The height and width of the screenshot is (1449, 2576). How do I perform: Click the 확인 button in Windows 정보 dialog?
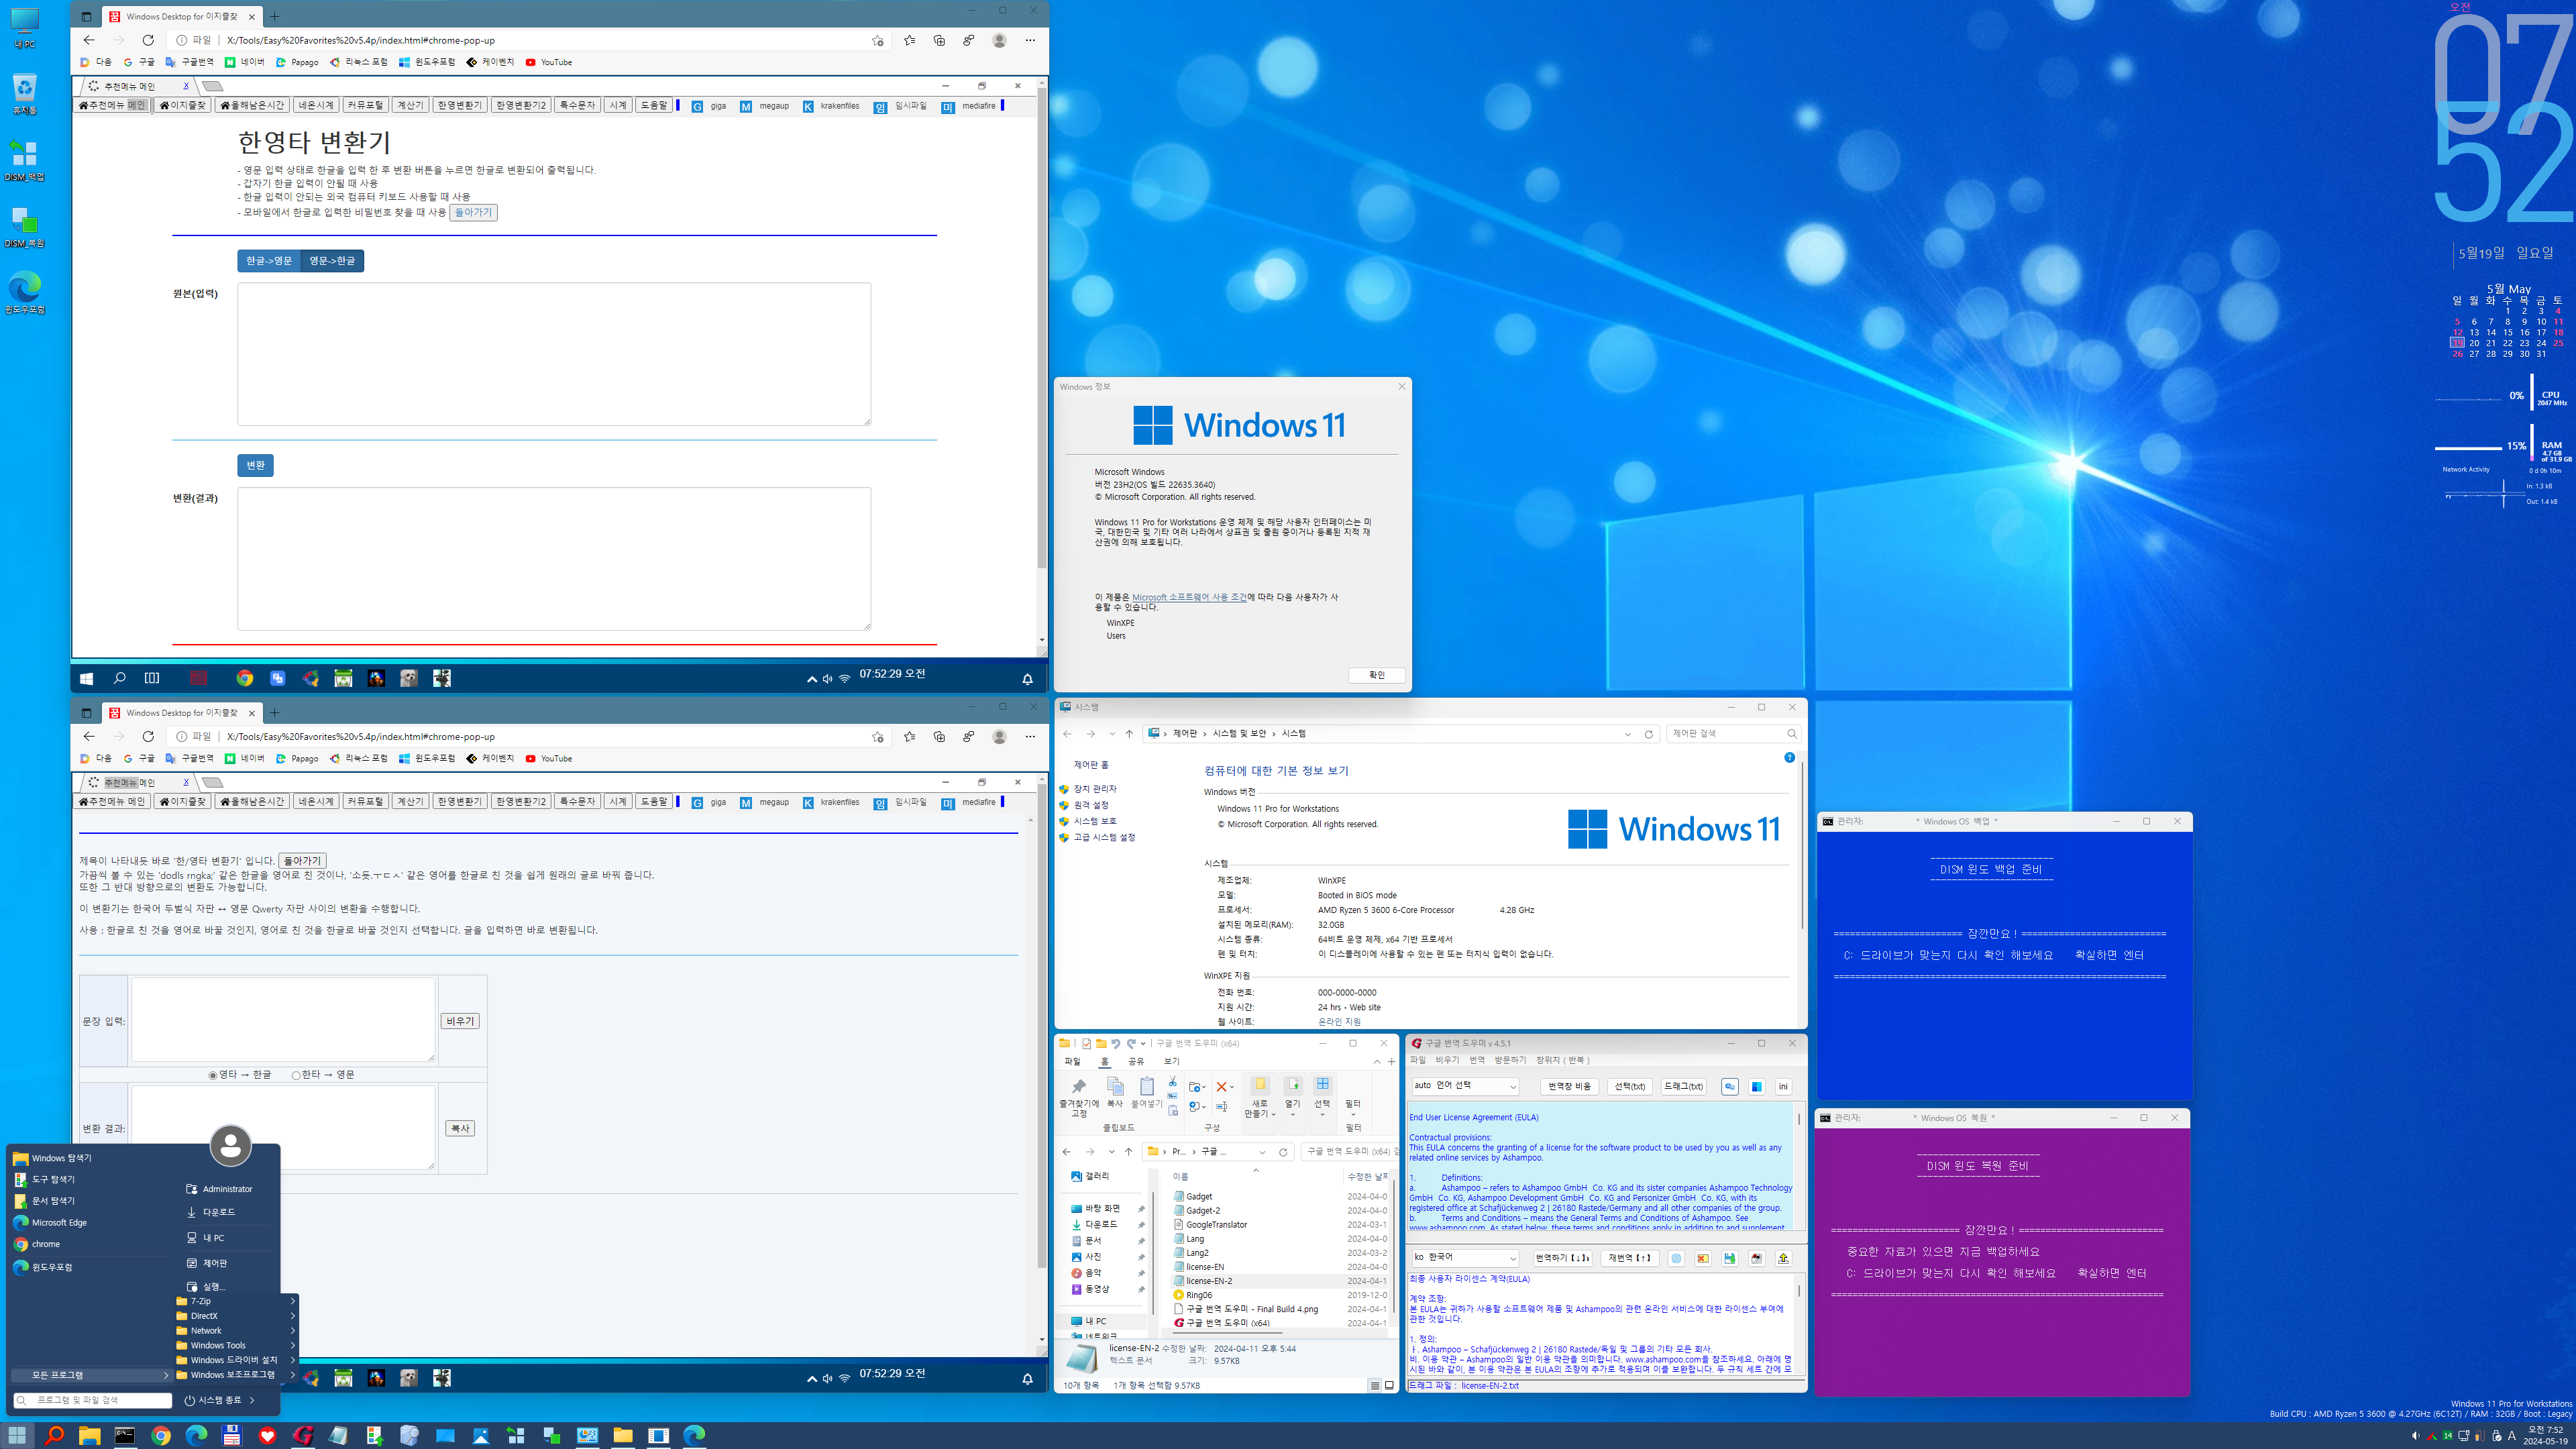(x=1376, y=675)
